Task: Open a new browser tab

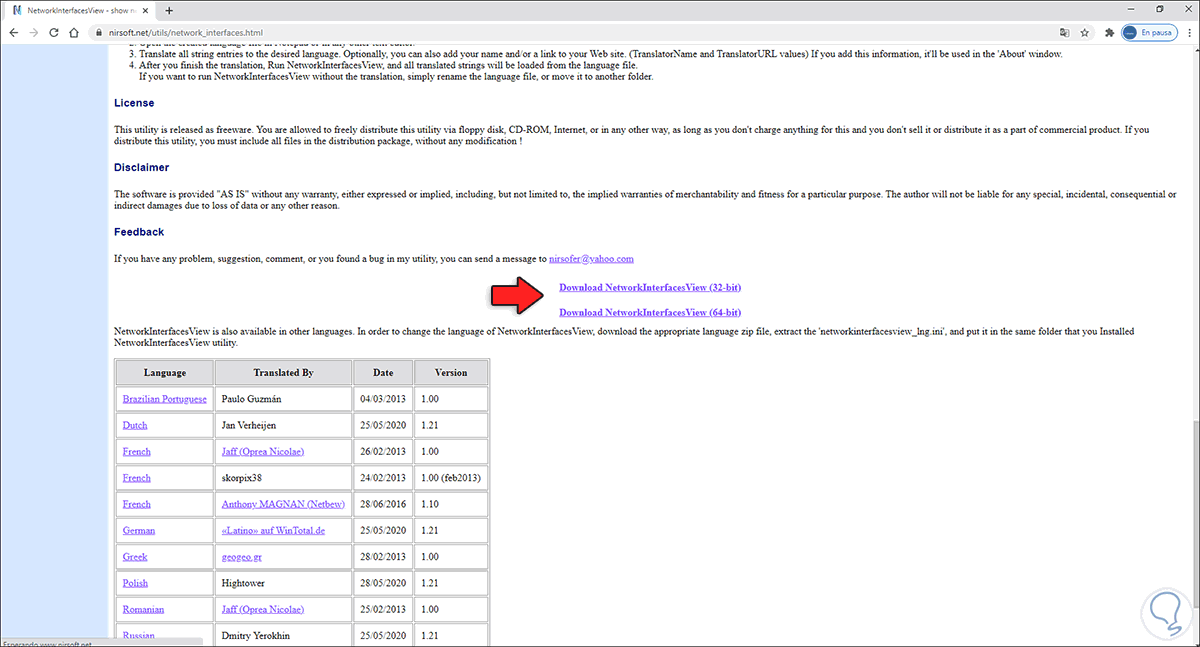Action: (168, 10)
